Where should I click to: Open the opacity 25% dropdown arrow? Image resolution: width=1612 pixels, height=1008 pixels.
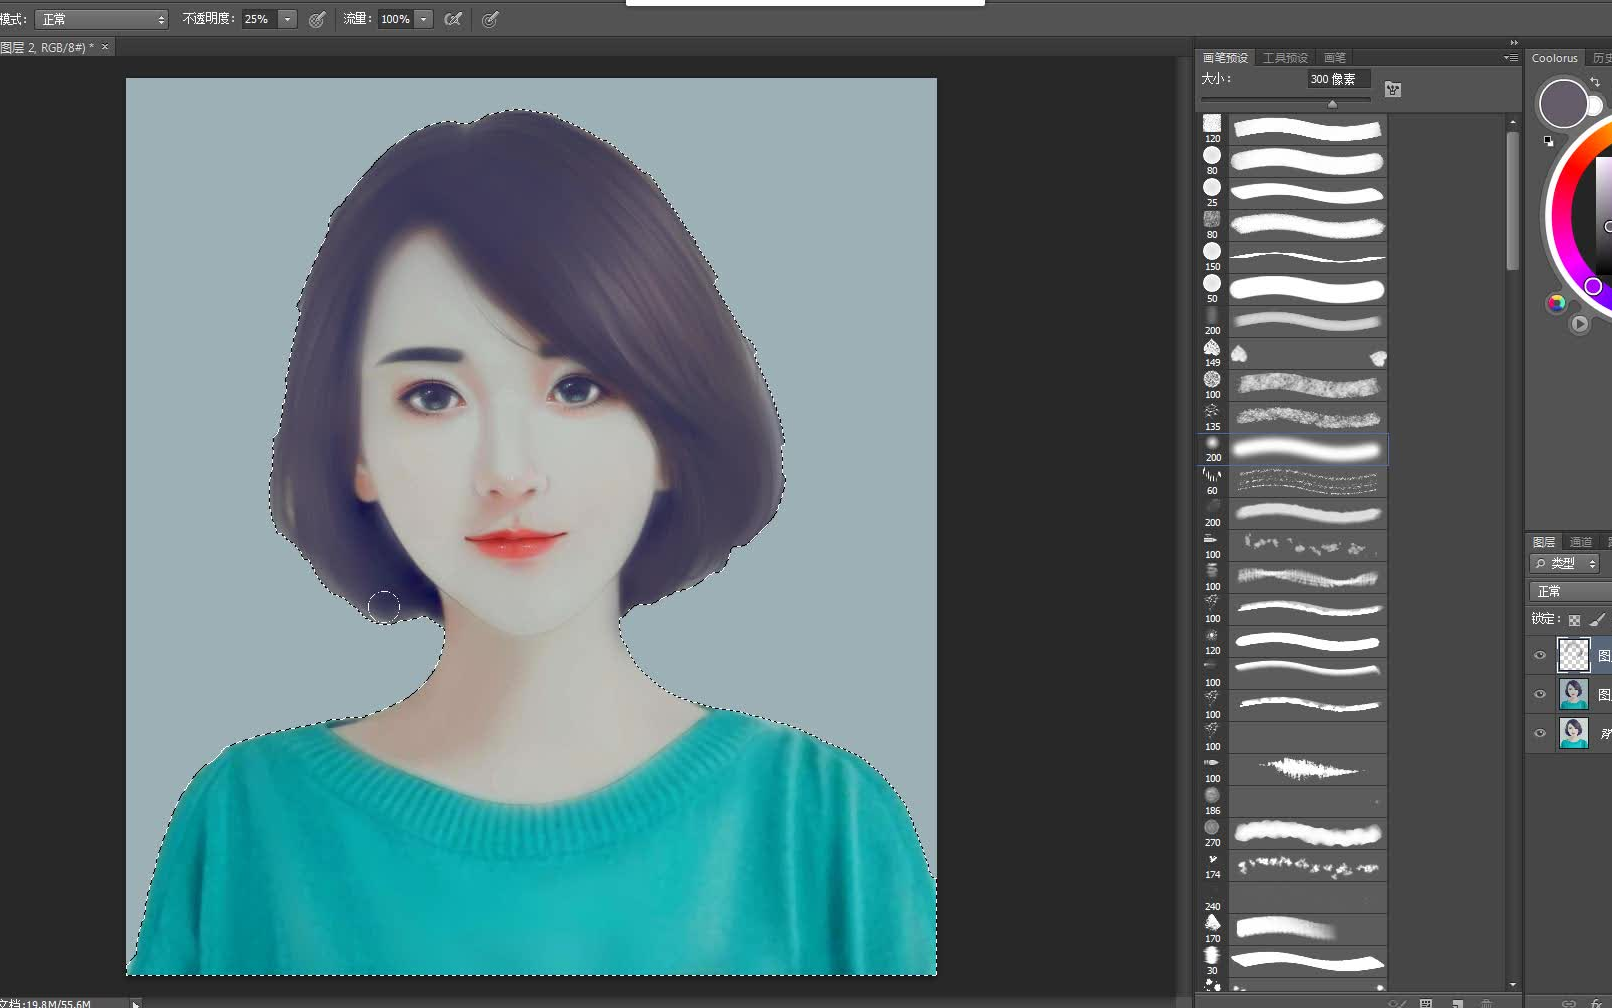click(287, 19)
